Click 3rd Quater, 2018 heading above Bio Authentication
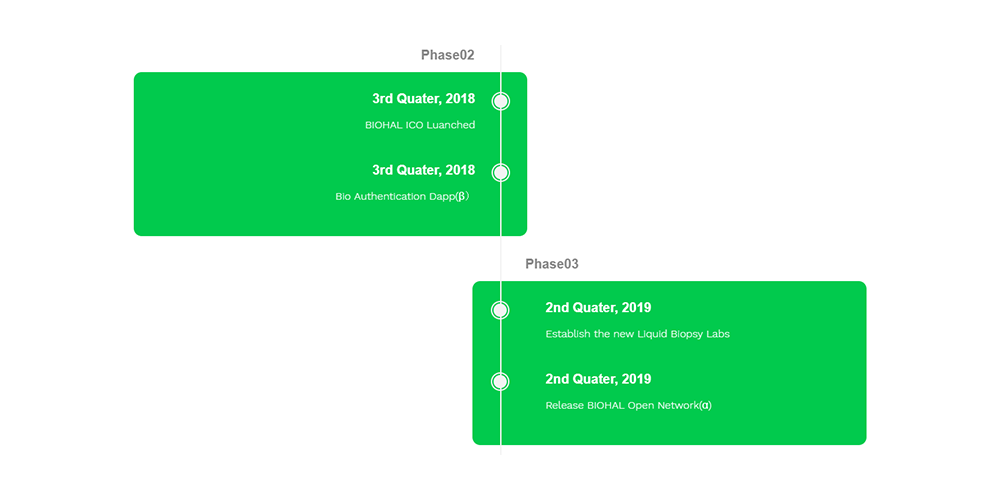The image size is (1000, 500). (x=423, y=170)
